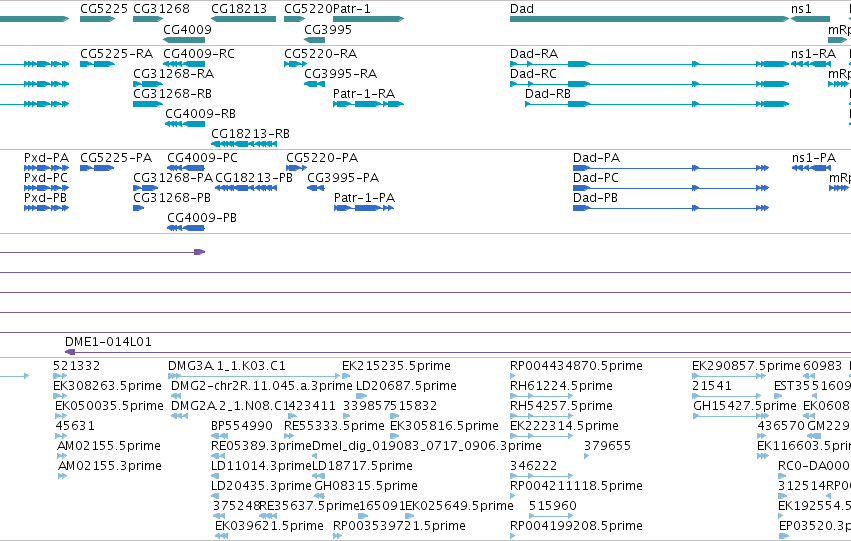Screen dimensions: 851x541
Task: Select CG18213 gene label
Action: (x=239, y=9)
